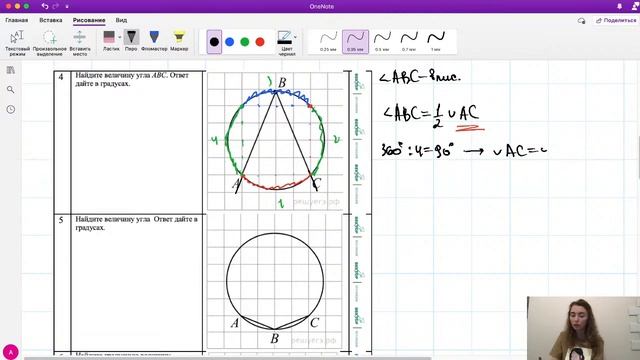This screenshot has height=360, width=640.
Task: Set pen thickness to 0.35 мм
Action: pyautogui.click(x=355, y=42)
